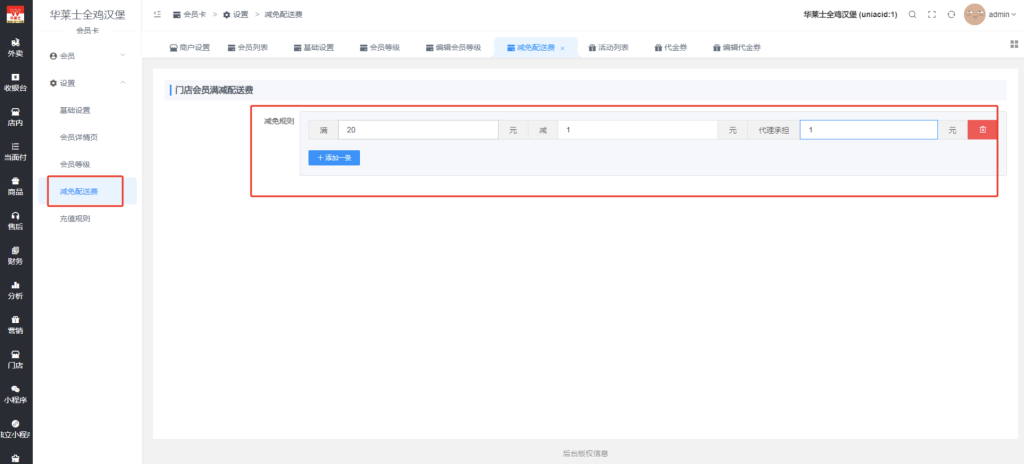Switch to the 会员列表 tab

pyautogui.click(x=247, y=48)
